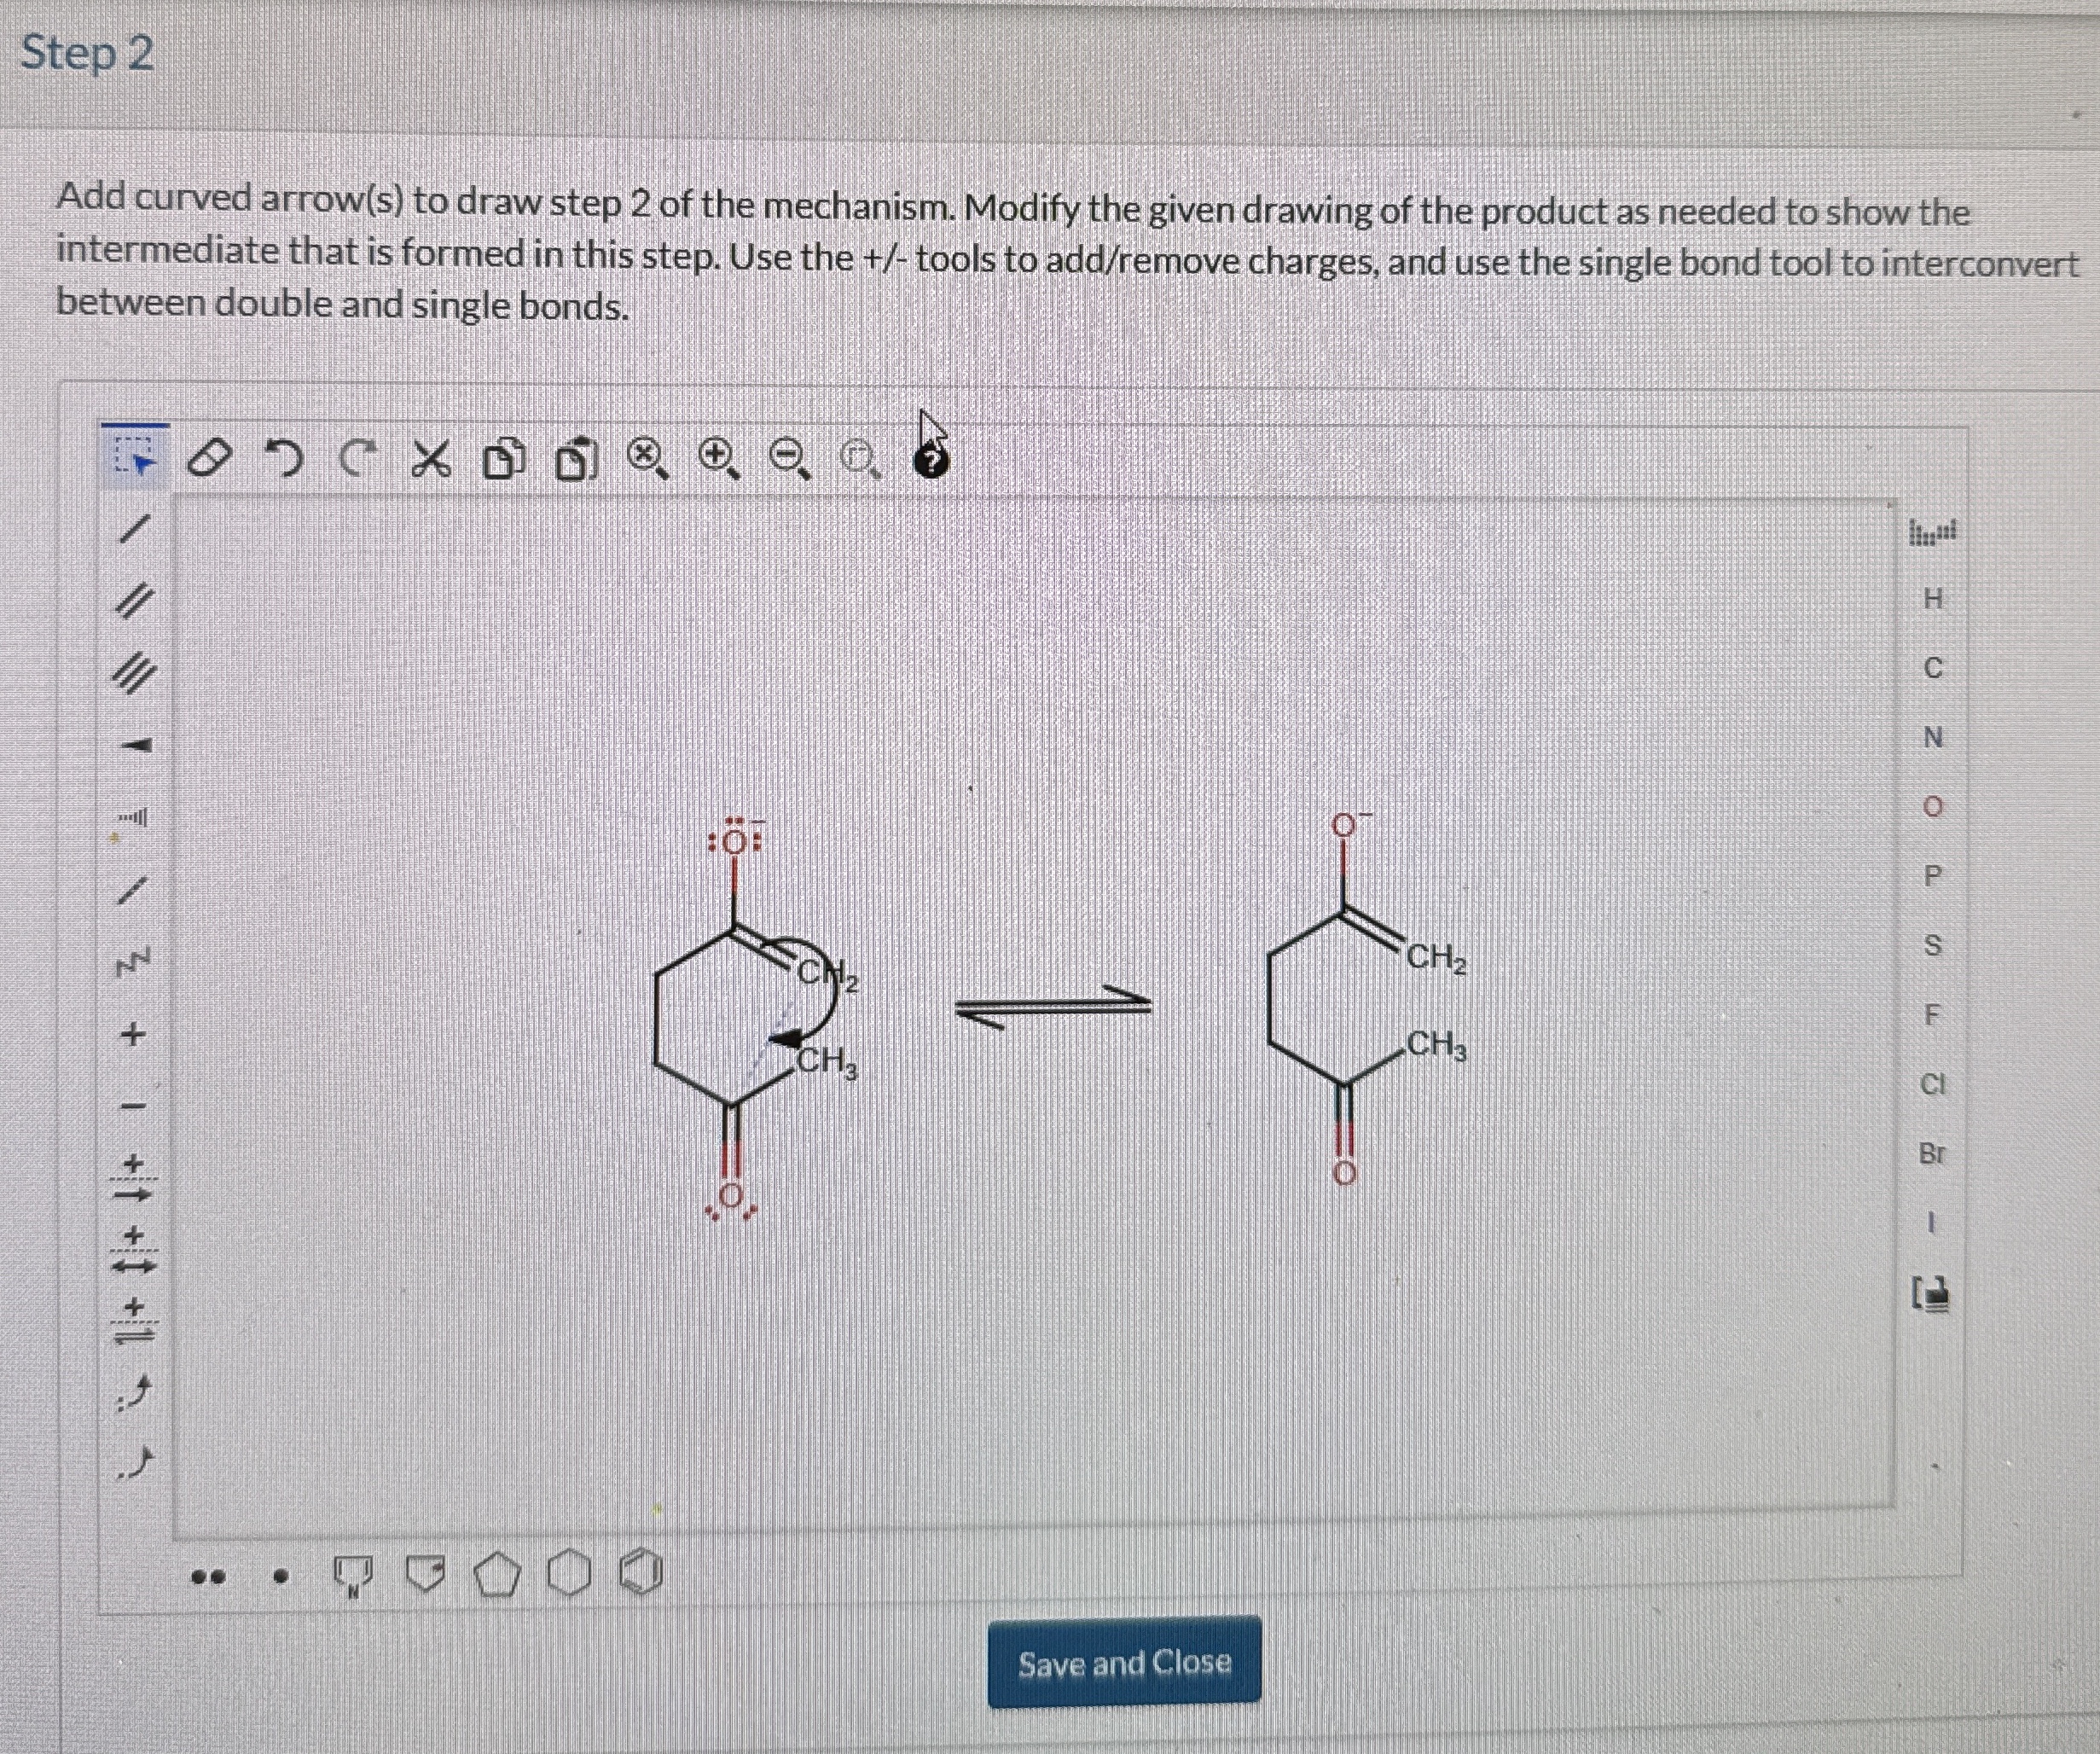The image size is (2100, 1754).
Task: Select the single bond tool
Action: [x=135, y=528]
